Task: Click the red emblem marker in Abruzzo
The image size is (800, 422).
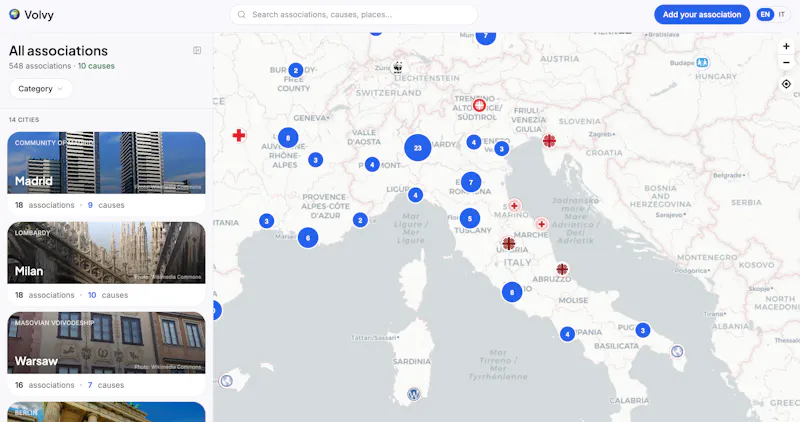Action: click(x=562, y=269)
